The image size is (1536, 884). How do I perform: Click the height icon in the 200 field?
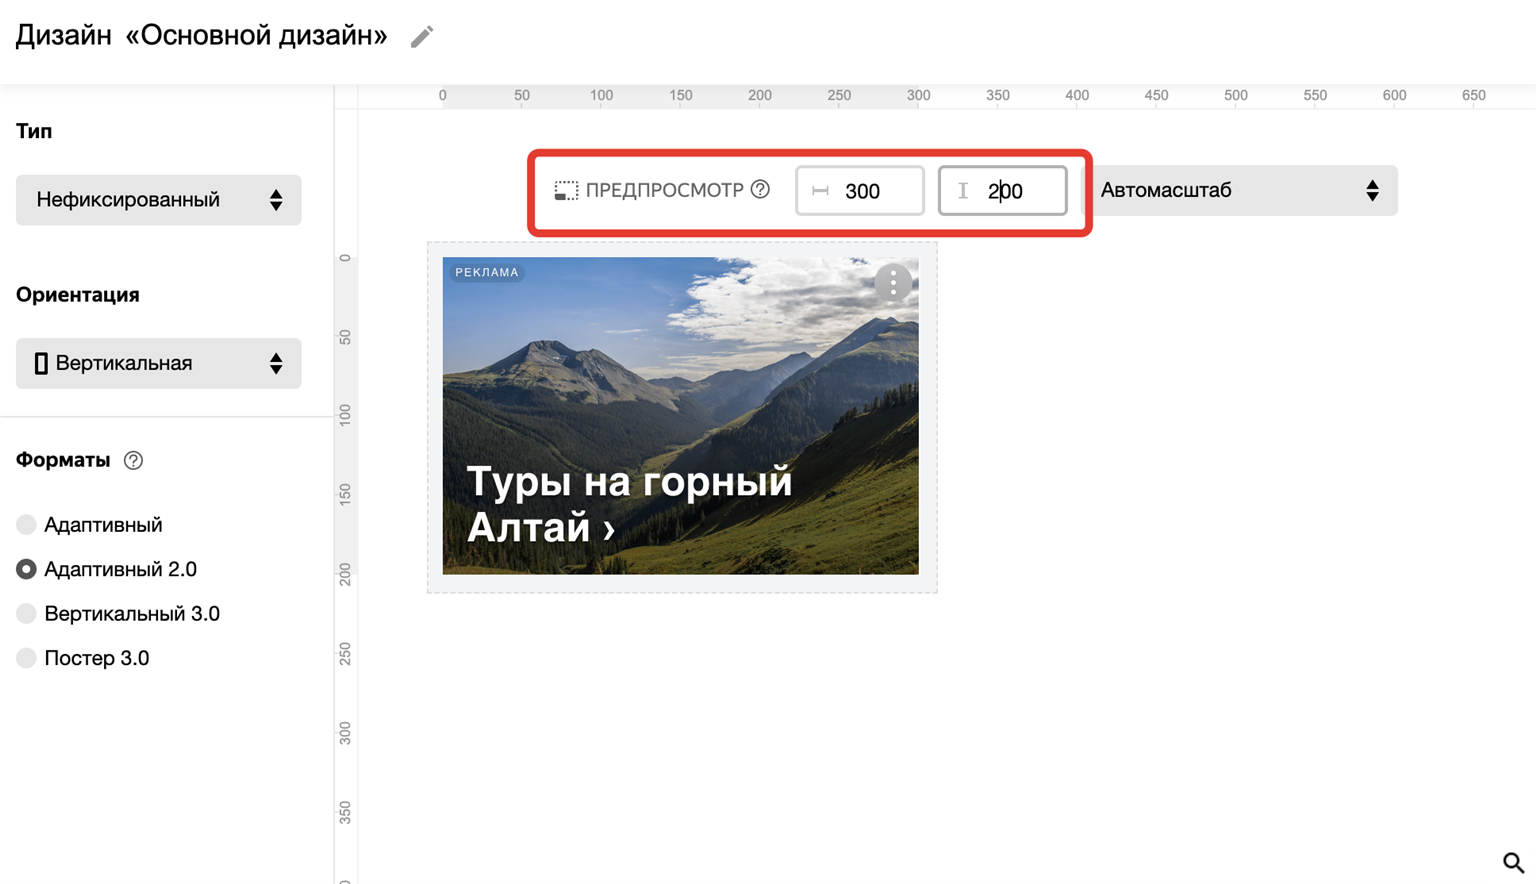[x=963, y=191]
